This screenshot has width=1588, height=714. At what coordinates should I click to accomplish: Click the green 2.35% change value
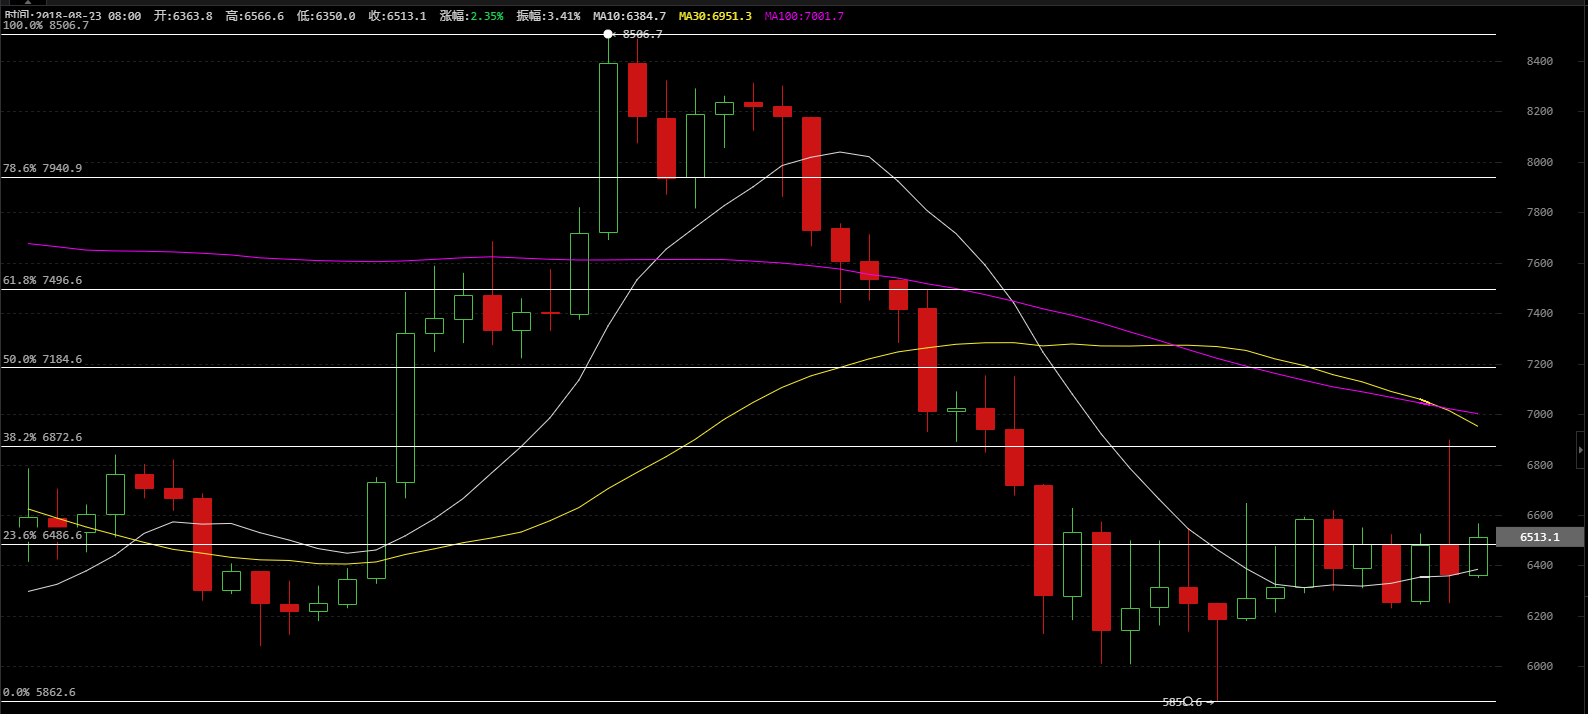pyautogui.click(x=487, y=16)
